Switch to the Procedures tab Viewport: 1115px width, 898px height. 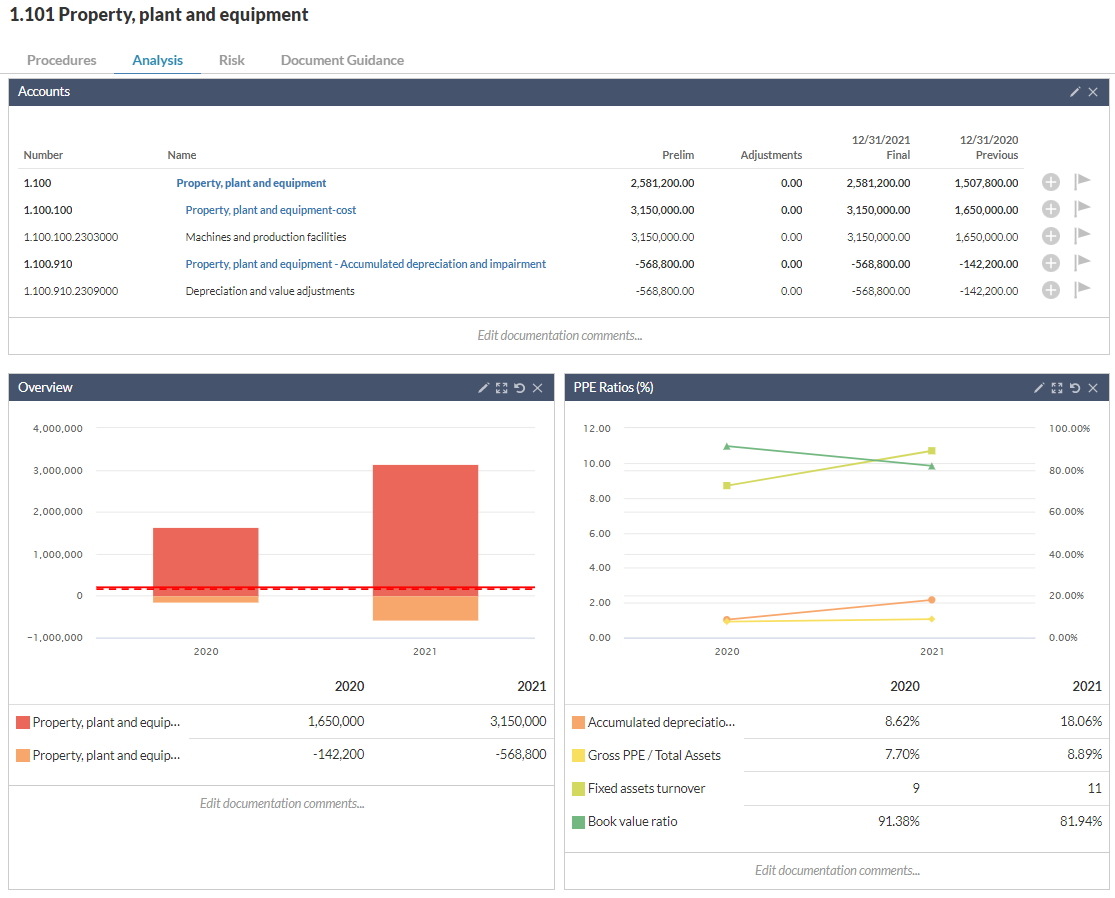click(x=62, y=60)
